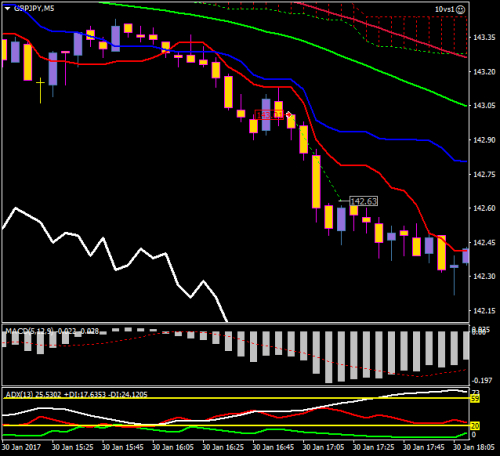Select the red dashed rectangle zone at top right
The width and height of the screenshot is (500, 456).
416,31
